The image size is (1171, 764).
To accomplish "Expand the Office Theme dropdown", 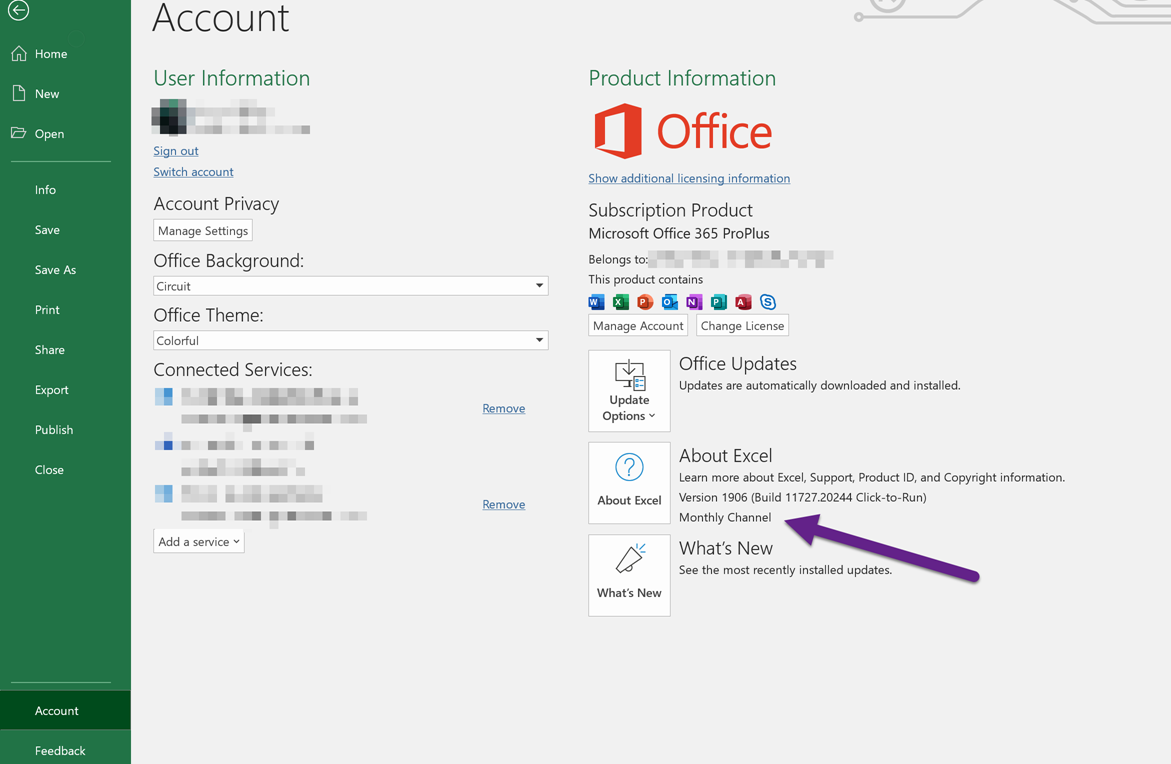I will click(350, 341).
